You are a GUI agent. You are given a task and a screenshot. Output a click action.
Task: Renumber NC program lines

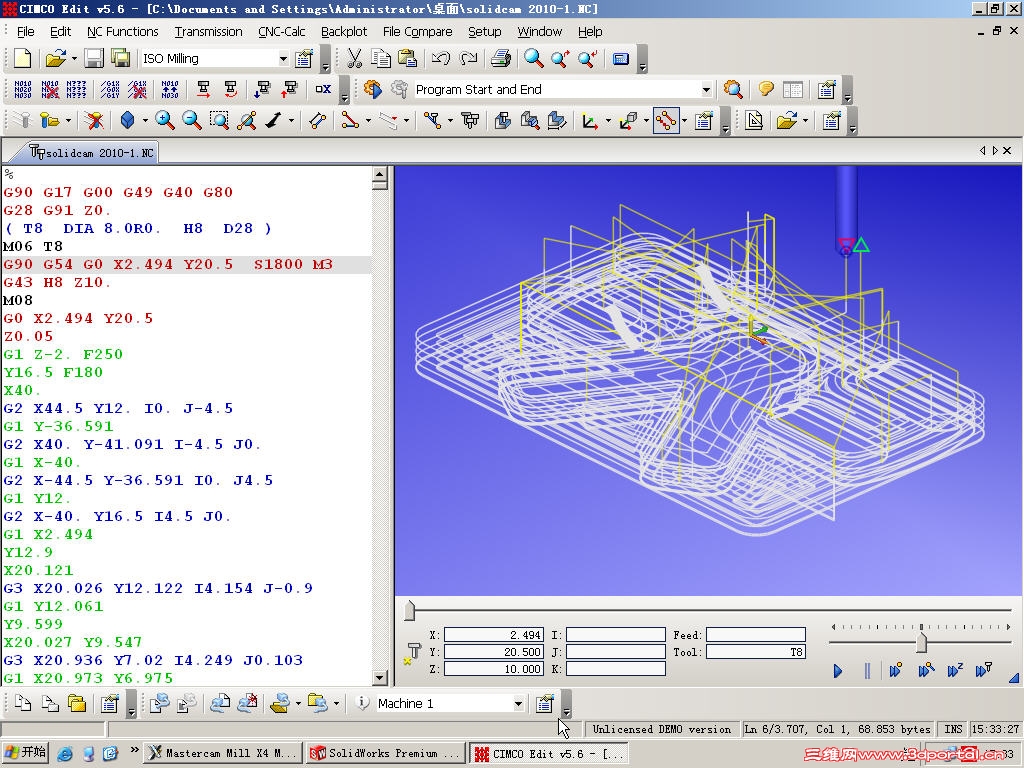pyautogui.click(x=22, y=90)
